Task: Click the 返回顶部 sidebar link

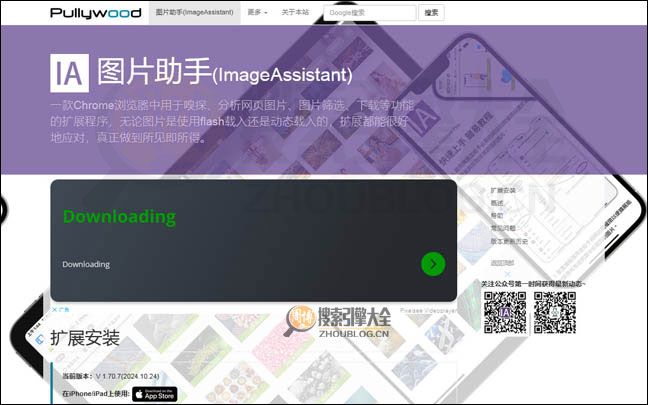Action: pyautogui.click(x=502, y=262)
